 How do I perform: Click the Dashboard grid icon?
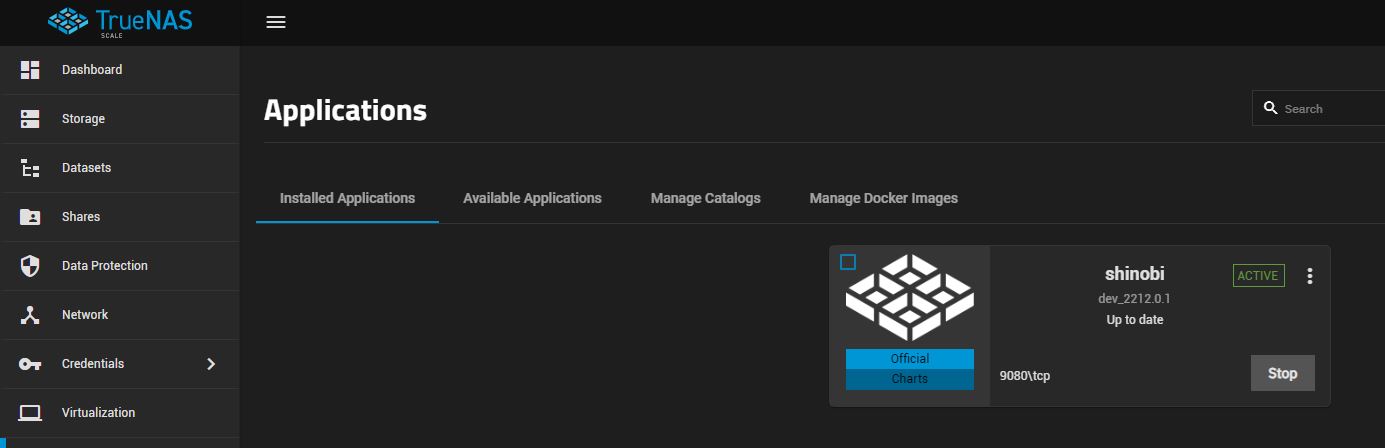click(x=30, y=70)
